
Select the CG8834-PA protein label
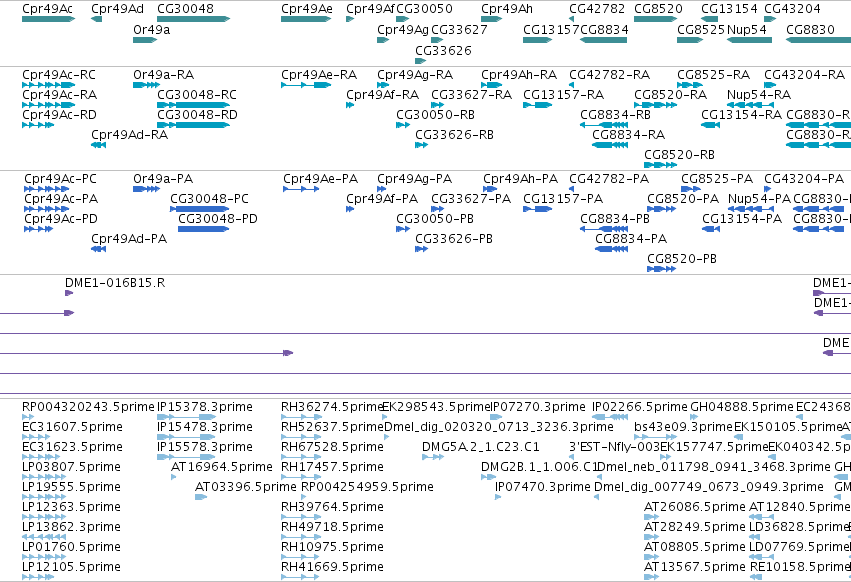[631, 239]
